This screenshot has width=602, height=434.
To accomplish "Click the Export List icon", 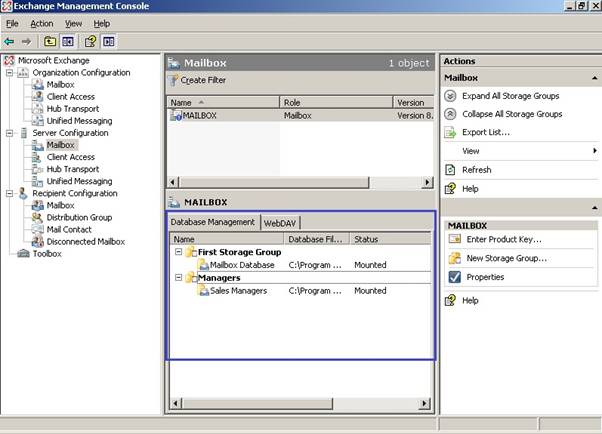I will click(450, 133).
